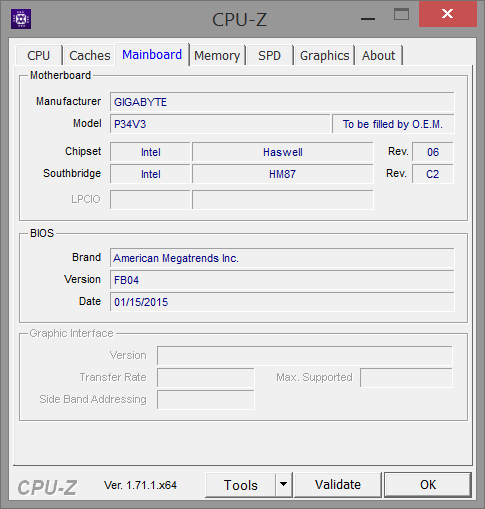Close the CPU-Z window
The image size is (485, 509).
[x=447, y=14]
